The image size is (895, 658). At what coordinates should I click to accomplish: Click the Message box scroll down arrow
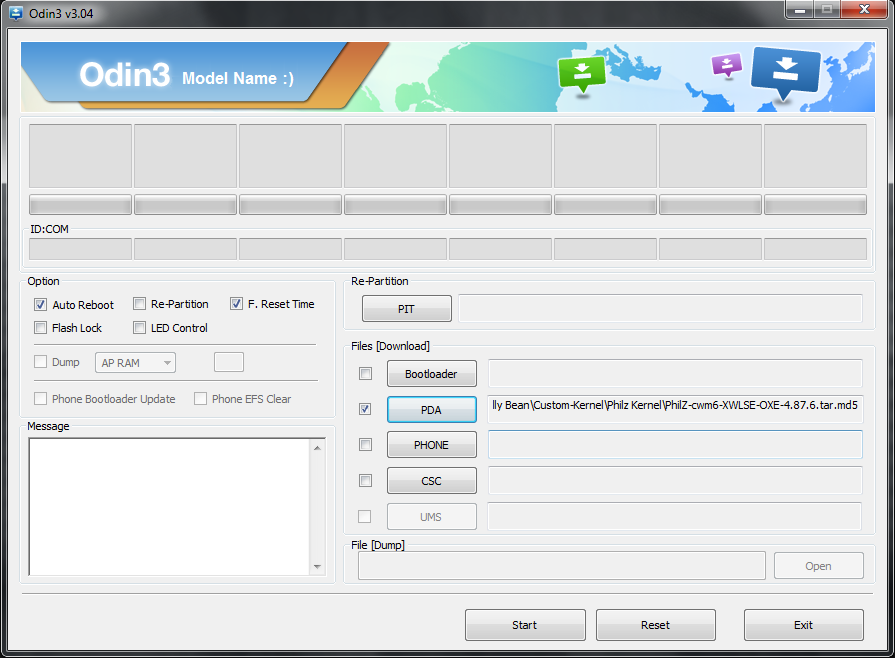coord(317,567)
